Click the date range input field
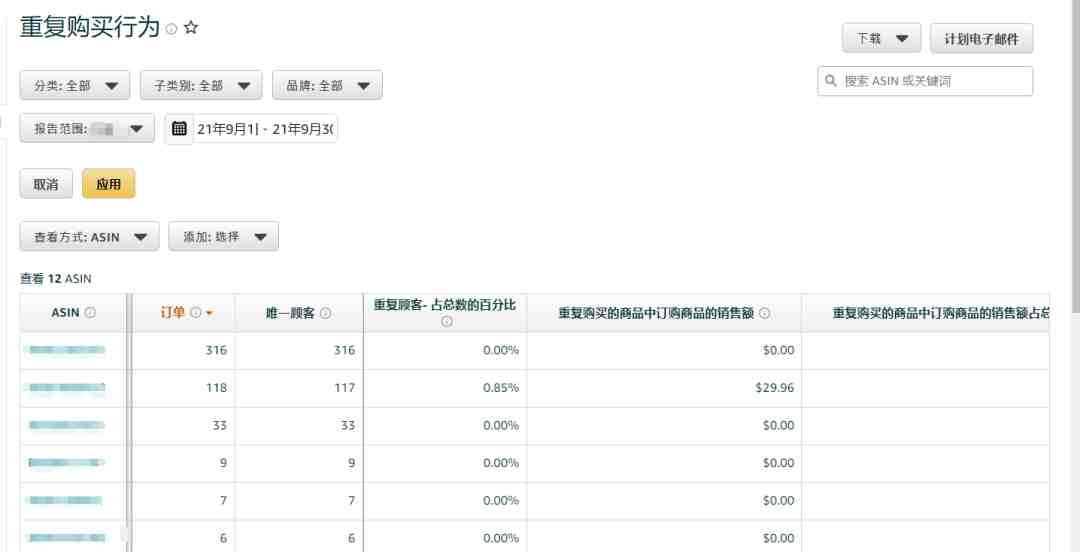The width and height of the screenshot is (1080, 552). click(x=265, y=128)
